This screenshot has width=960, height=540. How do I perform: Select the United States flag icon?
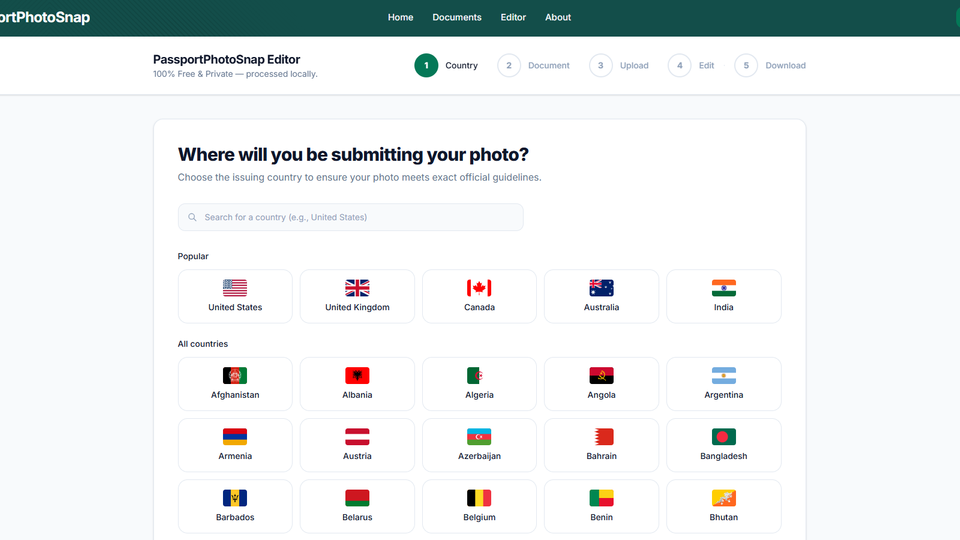coord(235,288)
